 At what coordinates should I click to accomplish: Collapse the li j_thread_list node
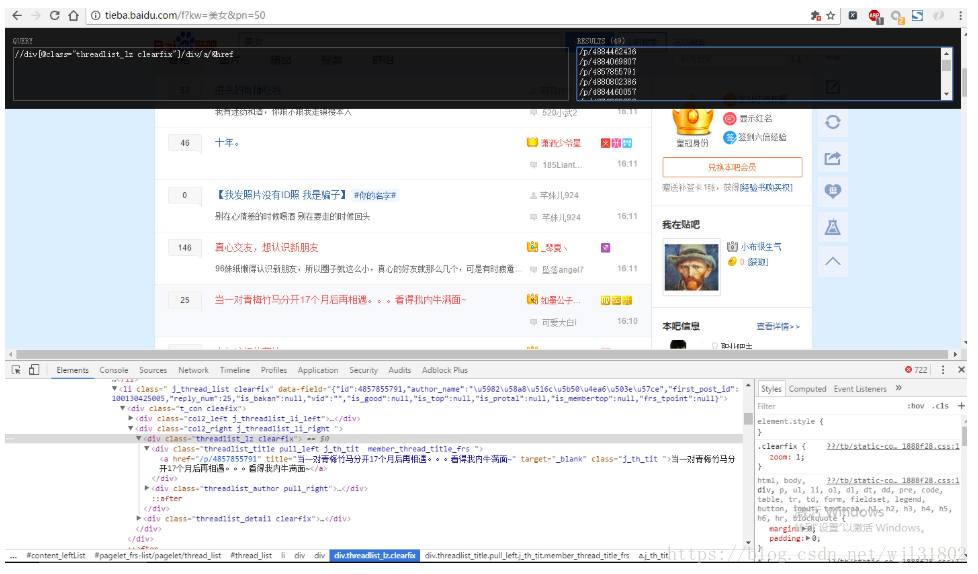(114, 389)
